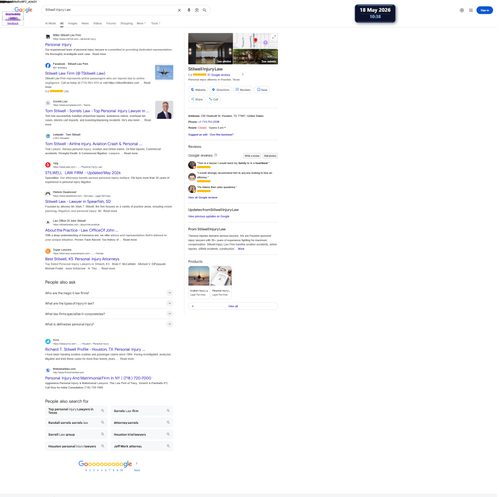Click the Directions button in the knowledge panel
The width and height of the screenshot is (500, 497).
point(222,90)
